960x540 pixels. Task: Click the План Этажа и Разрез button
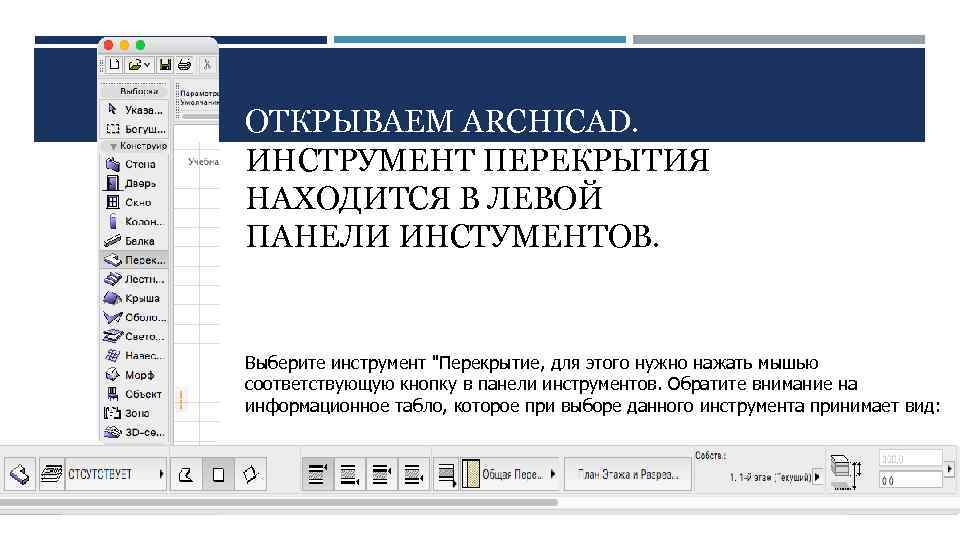coord(628,474)
